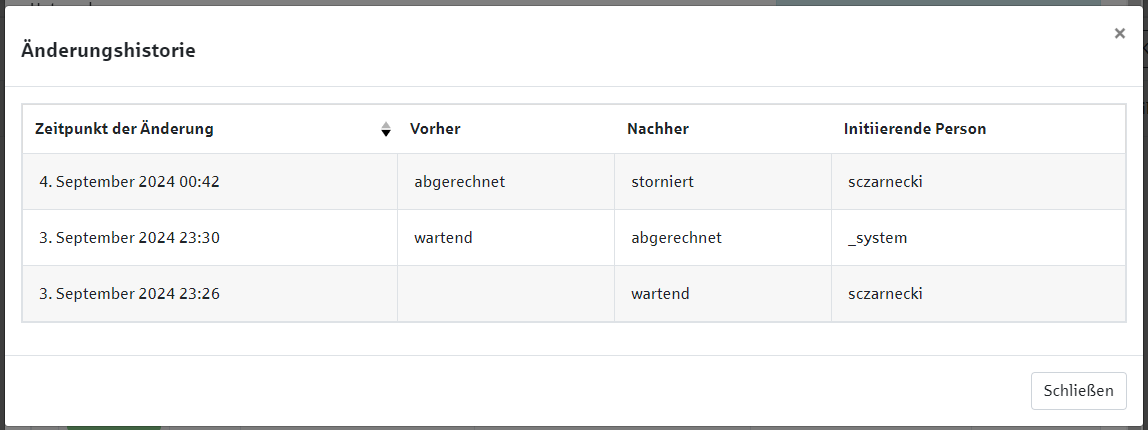The height and width of the screenshot is (430, 1148).
Task: Select the 3. September 2024 23:26 timestamp
Action: 130,294
